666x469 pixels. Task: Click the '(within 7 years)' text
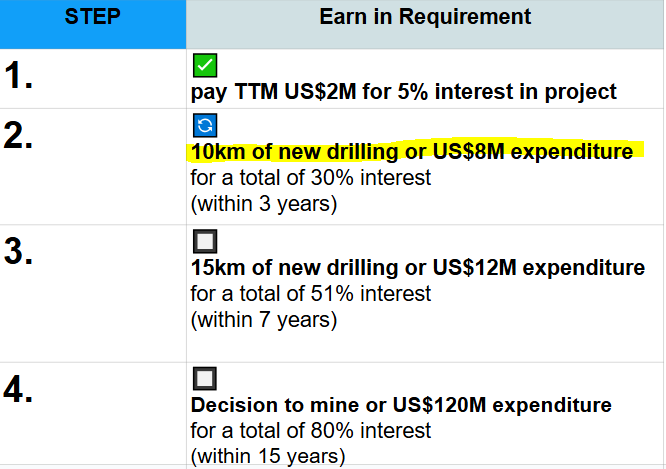pyautogui.click(x=263, y=320)
